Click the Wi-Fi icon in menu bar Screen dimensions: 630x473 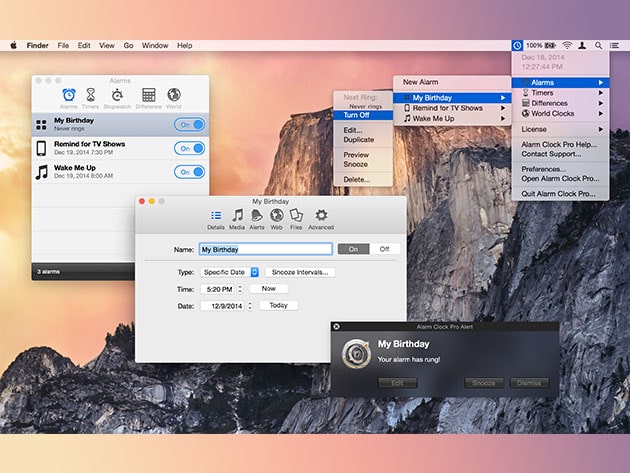[567, 45]
